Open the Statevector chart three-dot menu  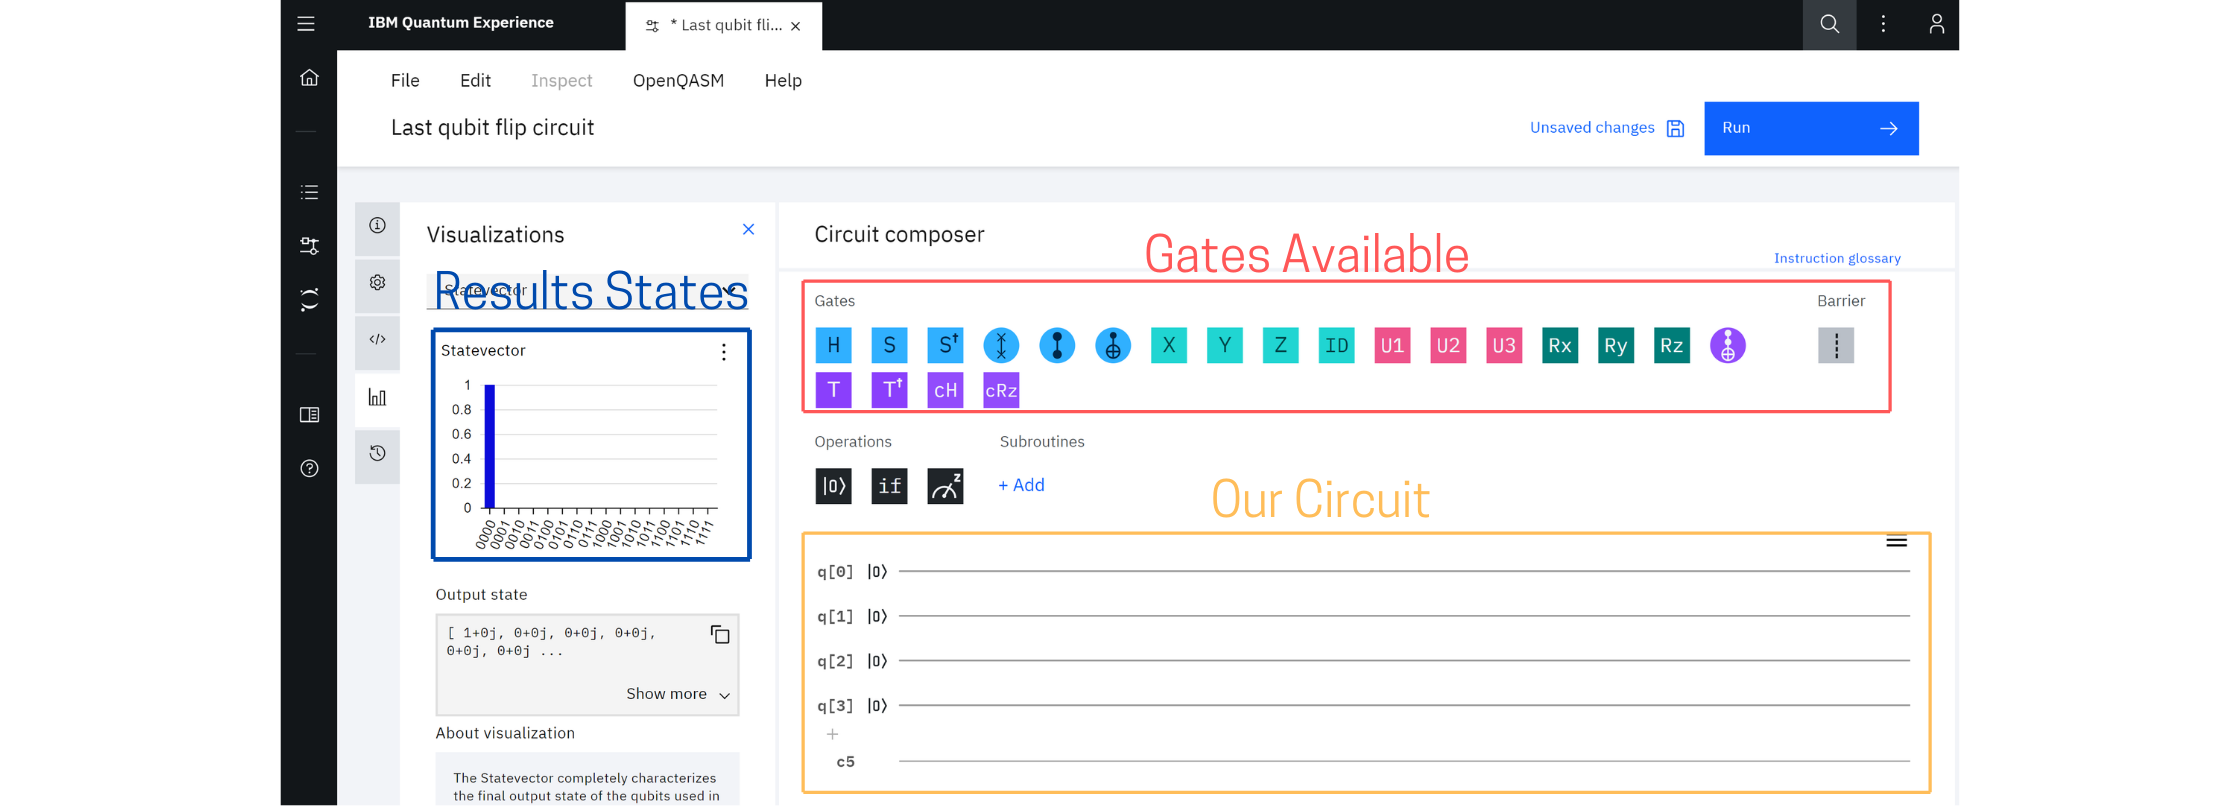(724, 352)
